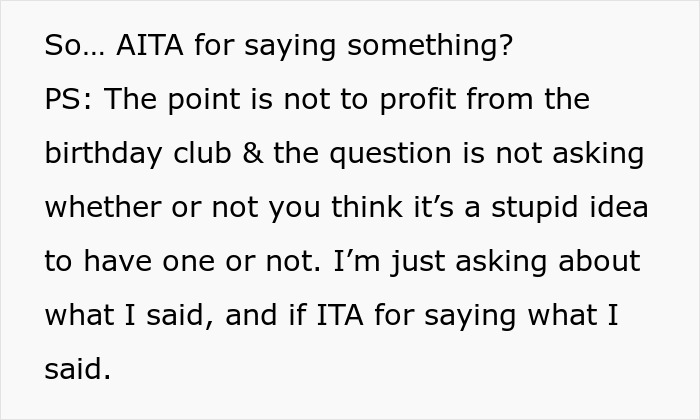Click the opening word "So…"
The image size is (700, 420).
click(x=74, y=46)
